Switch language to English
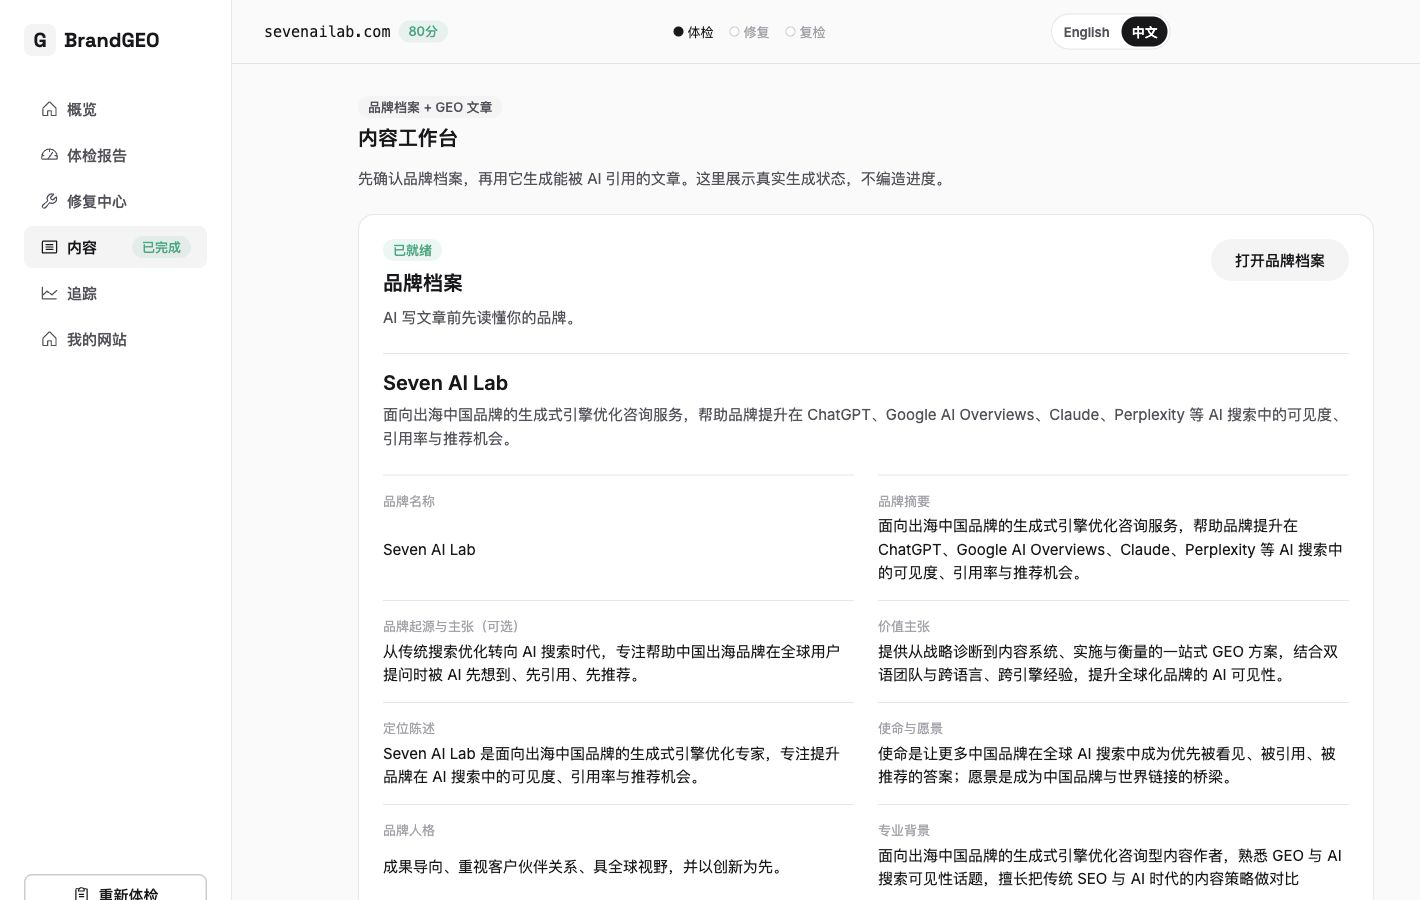Screen dimensions: 1420x900 coord(1086,32)
